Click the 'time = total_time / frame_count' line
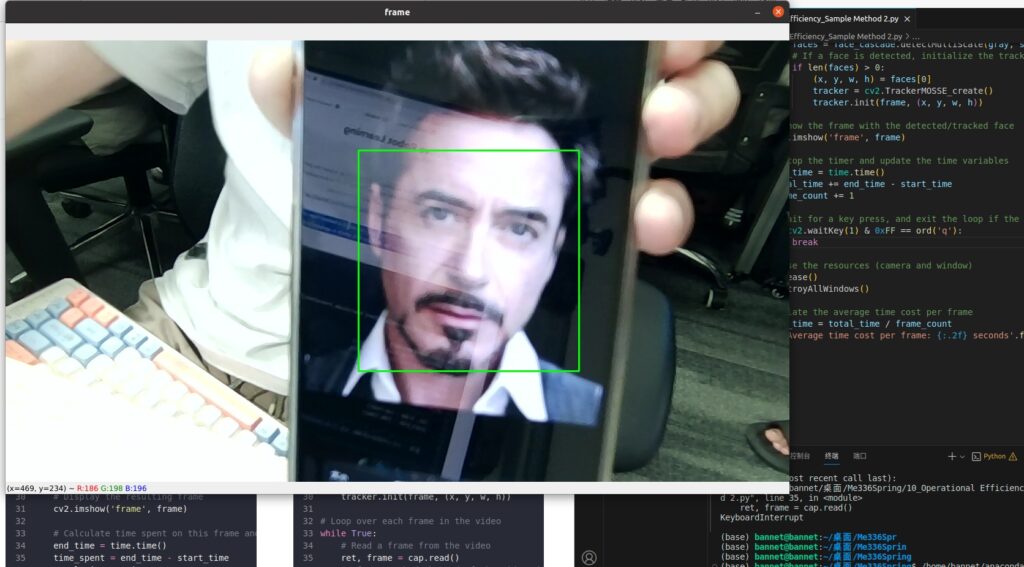 coord(871,324)
